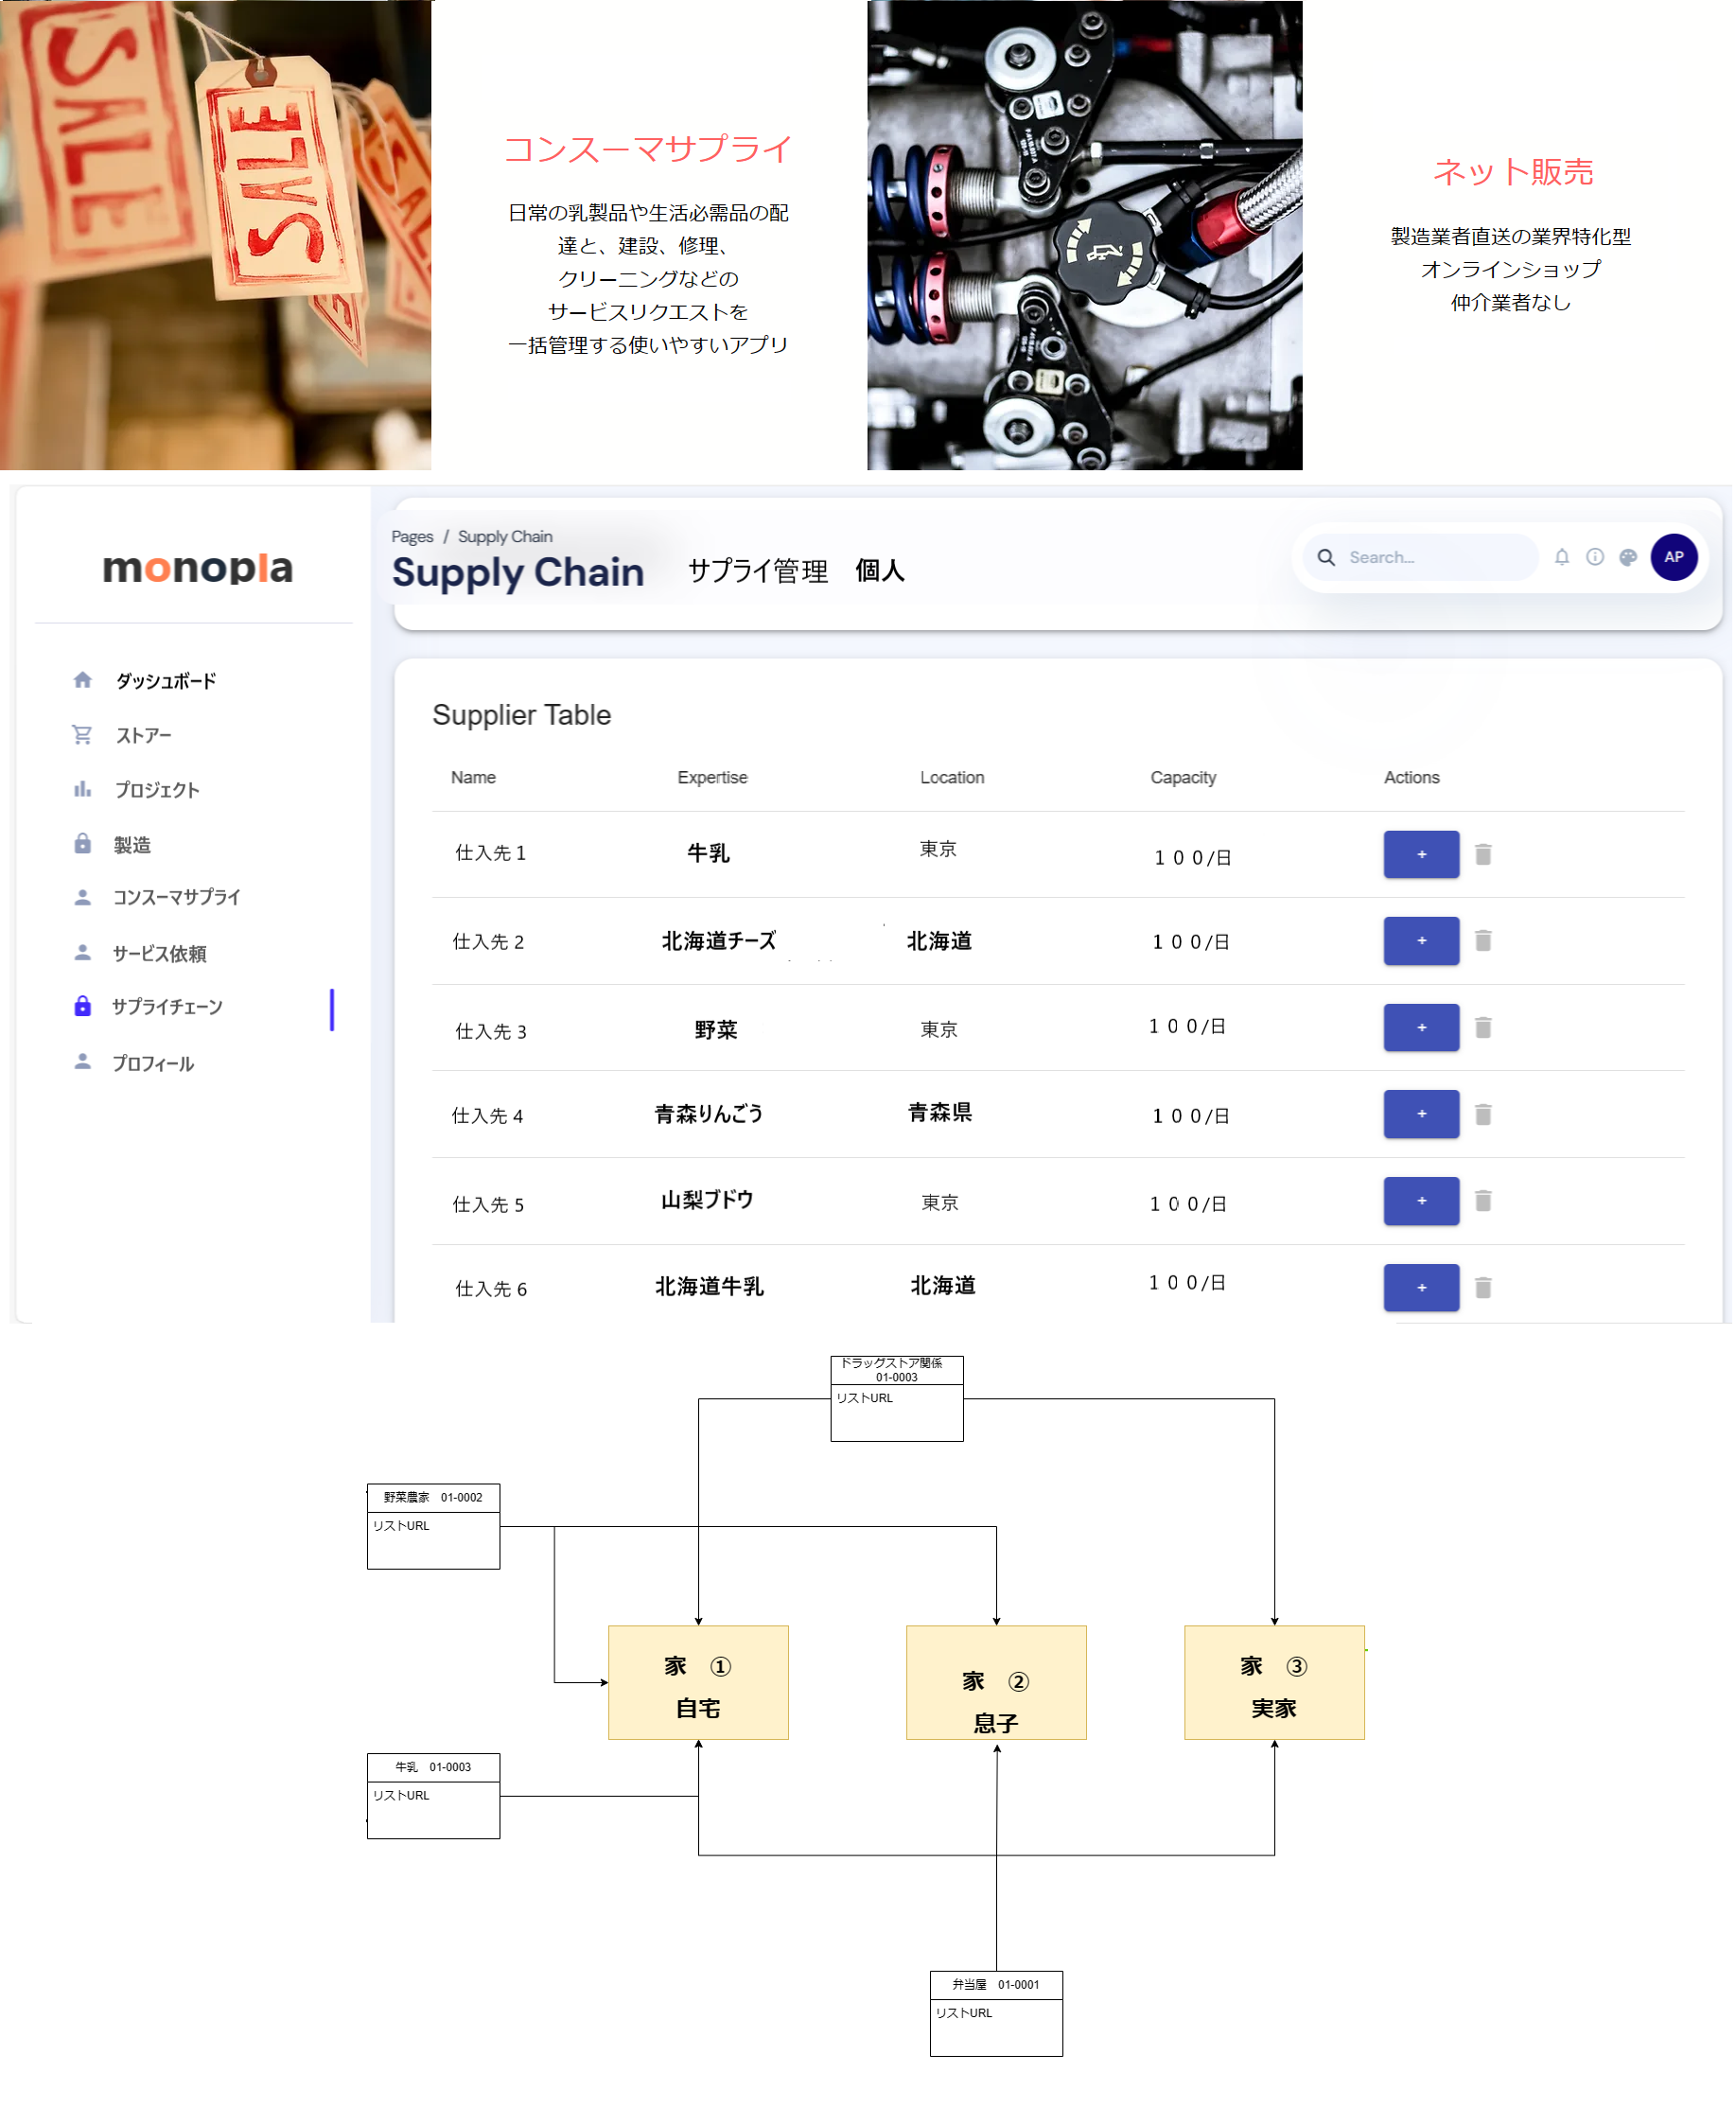
Task: Click the color palette theme icon
Action: coord(1630,558)
